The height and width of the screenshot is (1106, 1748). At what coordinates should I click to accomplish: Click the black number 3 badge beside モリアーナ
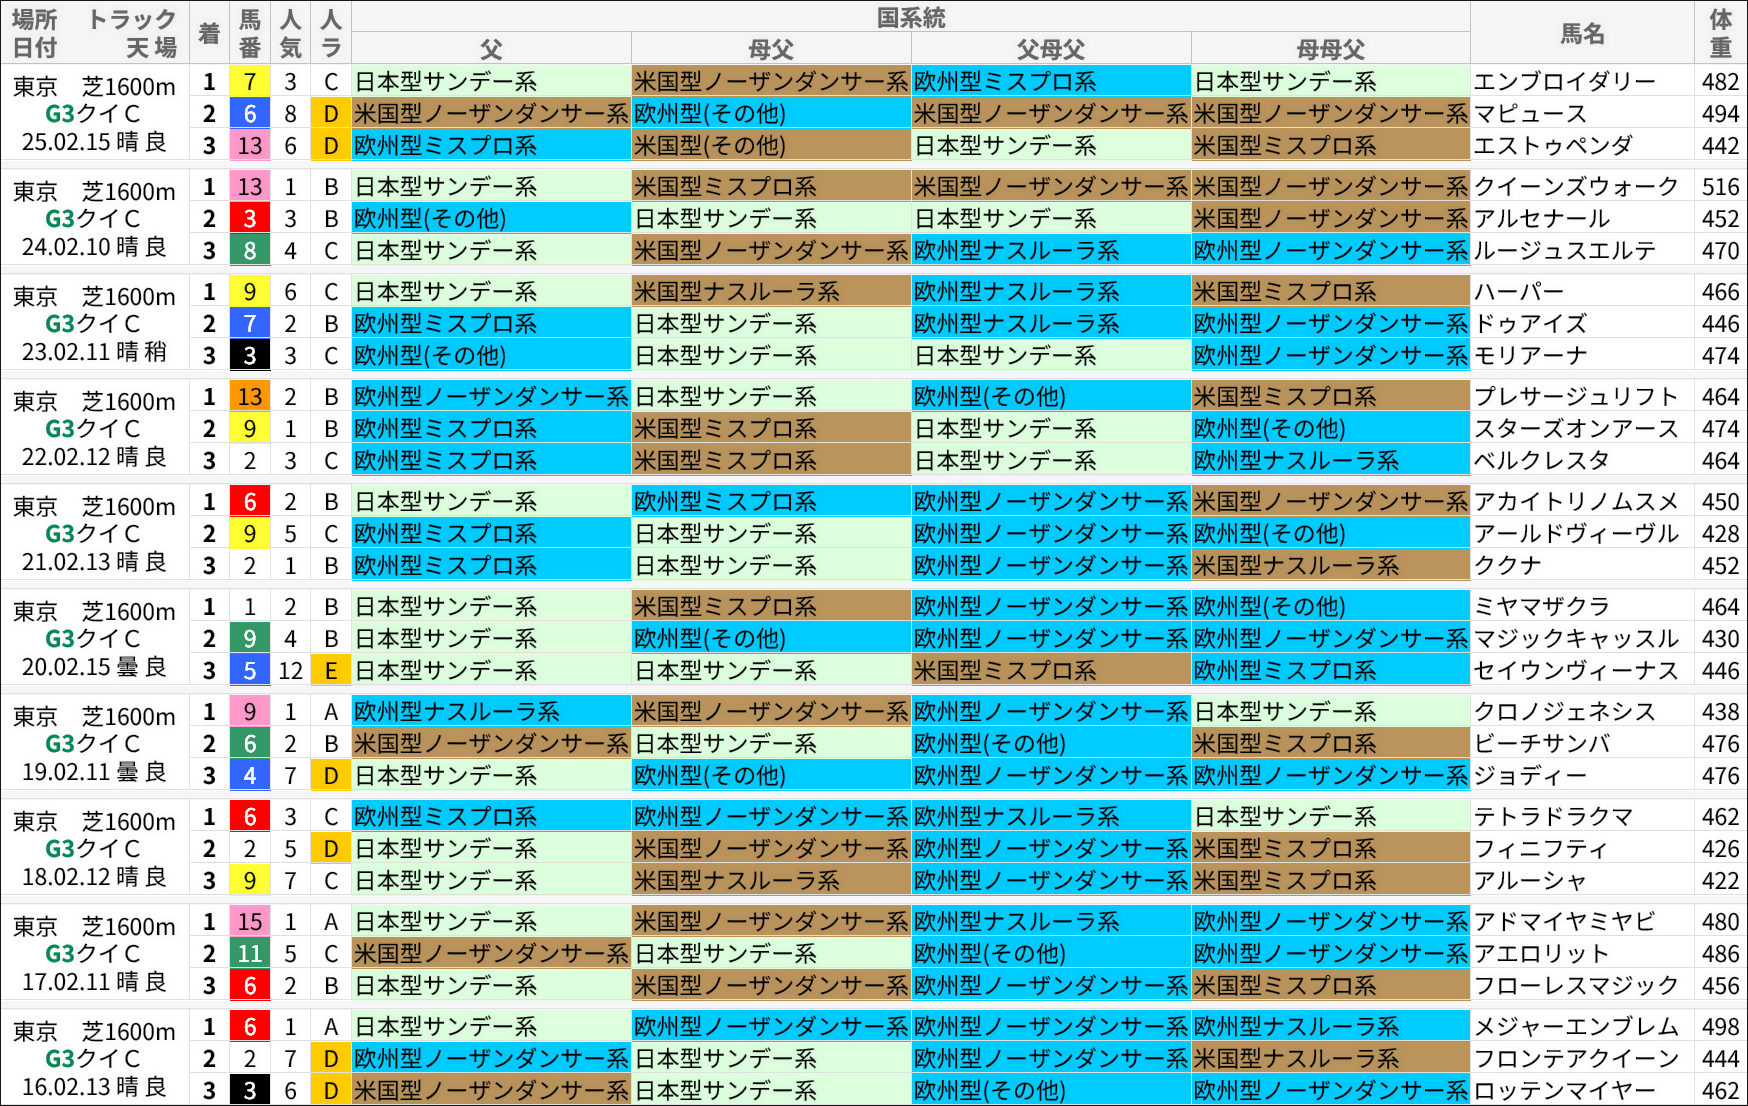pyautogui.click(x=248, y=355)
